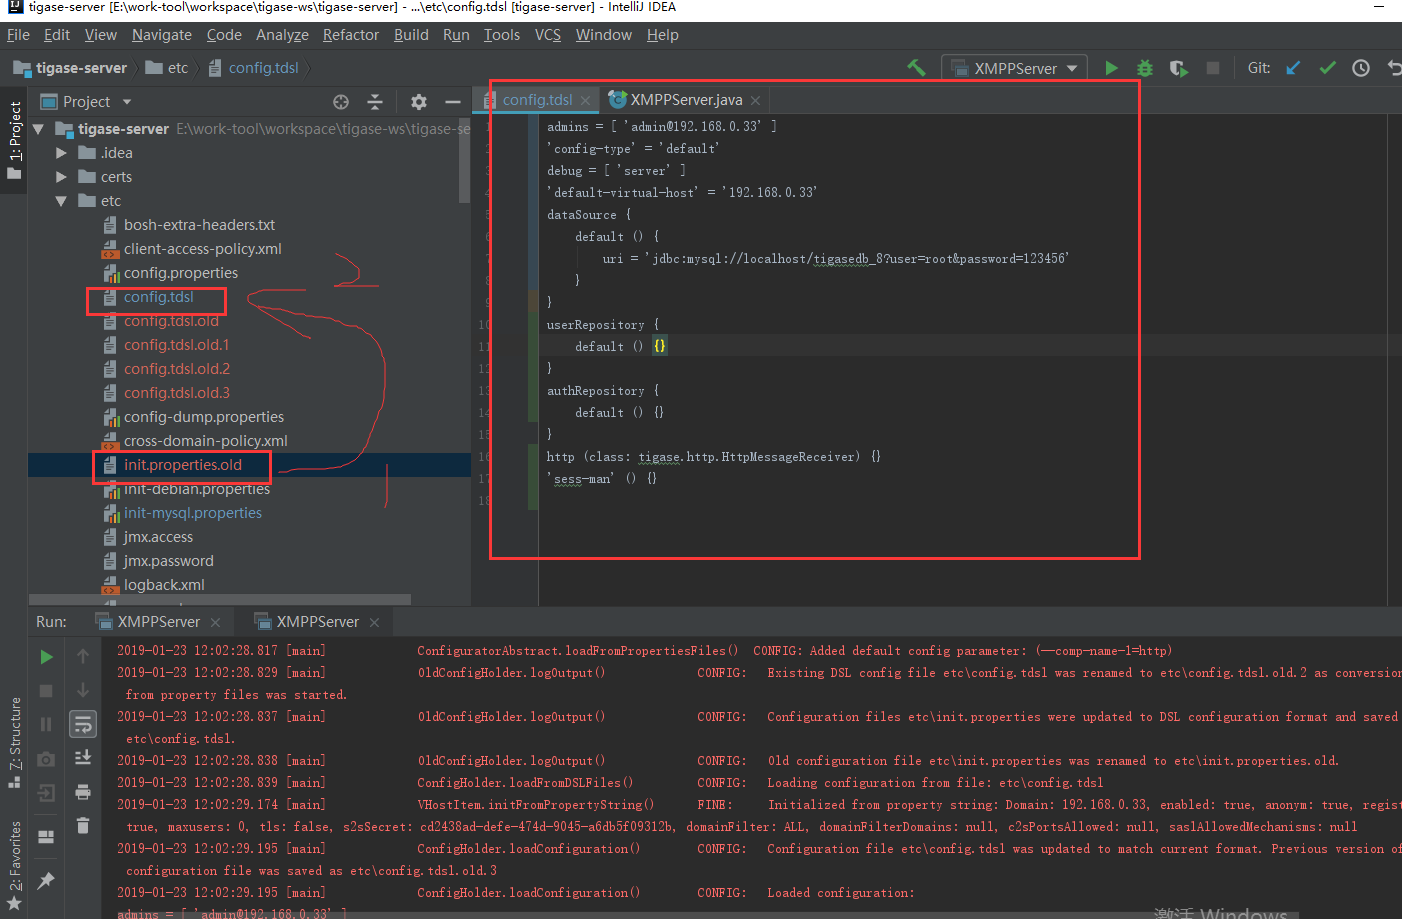Clear console output with the trash icon
Viewport: 1402px width, 919px height.
pos(83,825)
